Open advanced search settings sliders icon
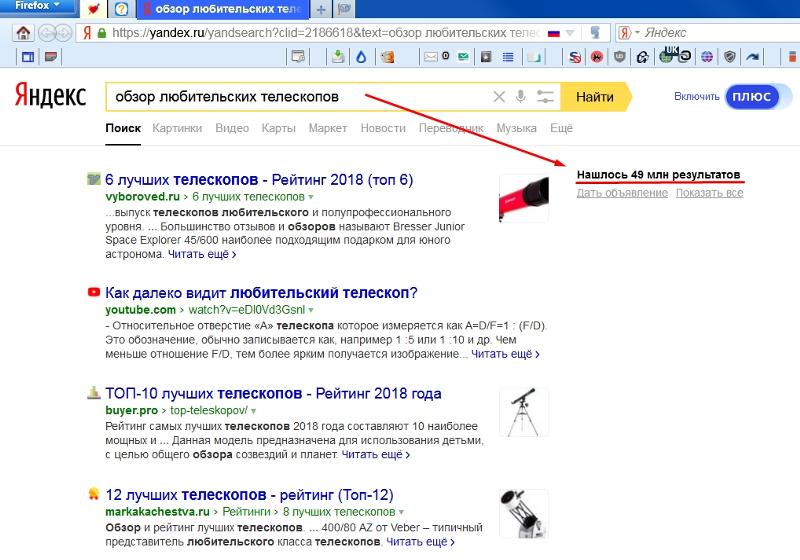 545,96
